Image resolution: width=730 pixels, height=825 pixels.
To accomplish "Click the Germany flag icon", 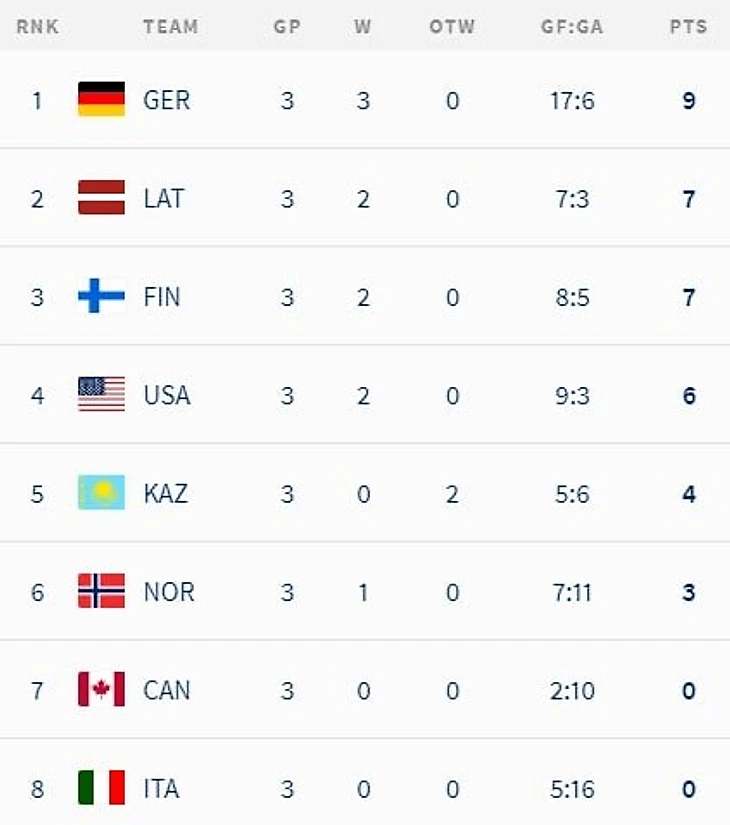I will [x=102, y=98].
